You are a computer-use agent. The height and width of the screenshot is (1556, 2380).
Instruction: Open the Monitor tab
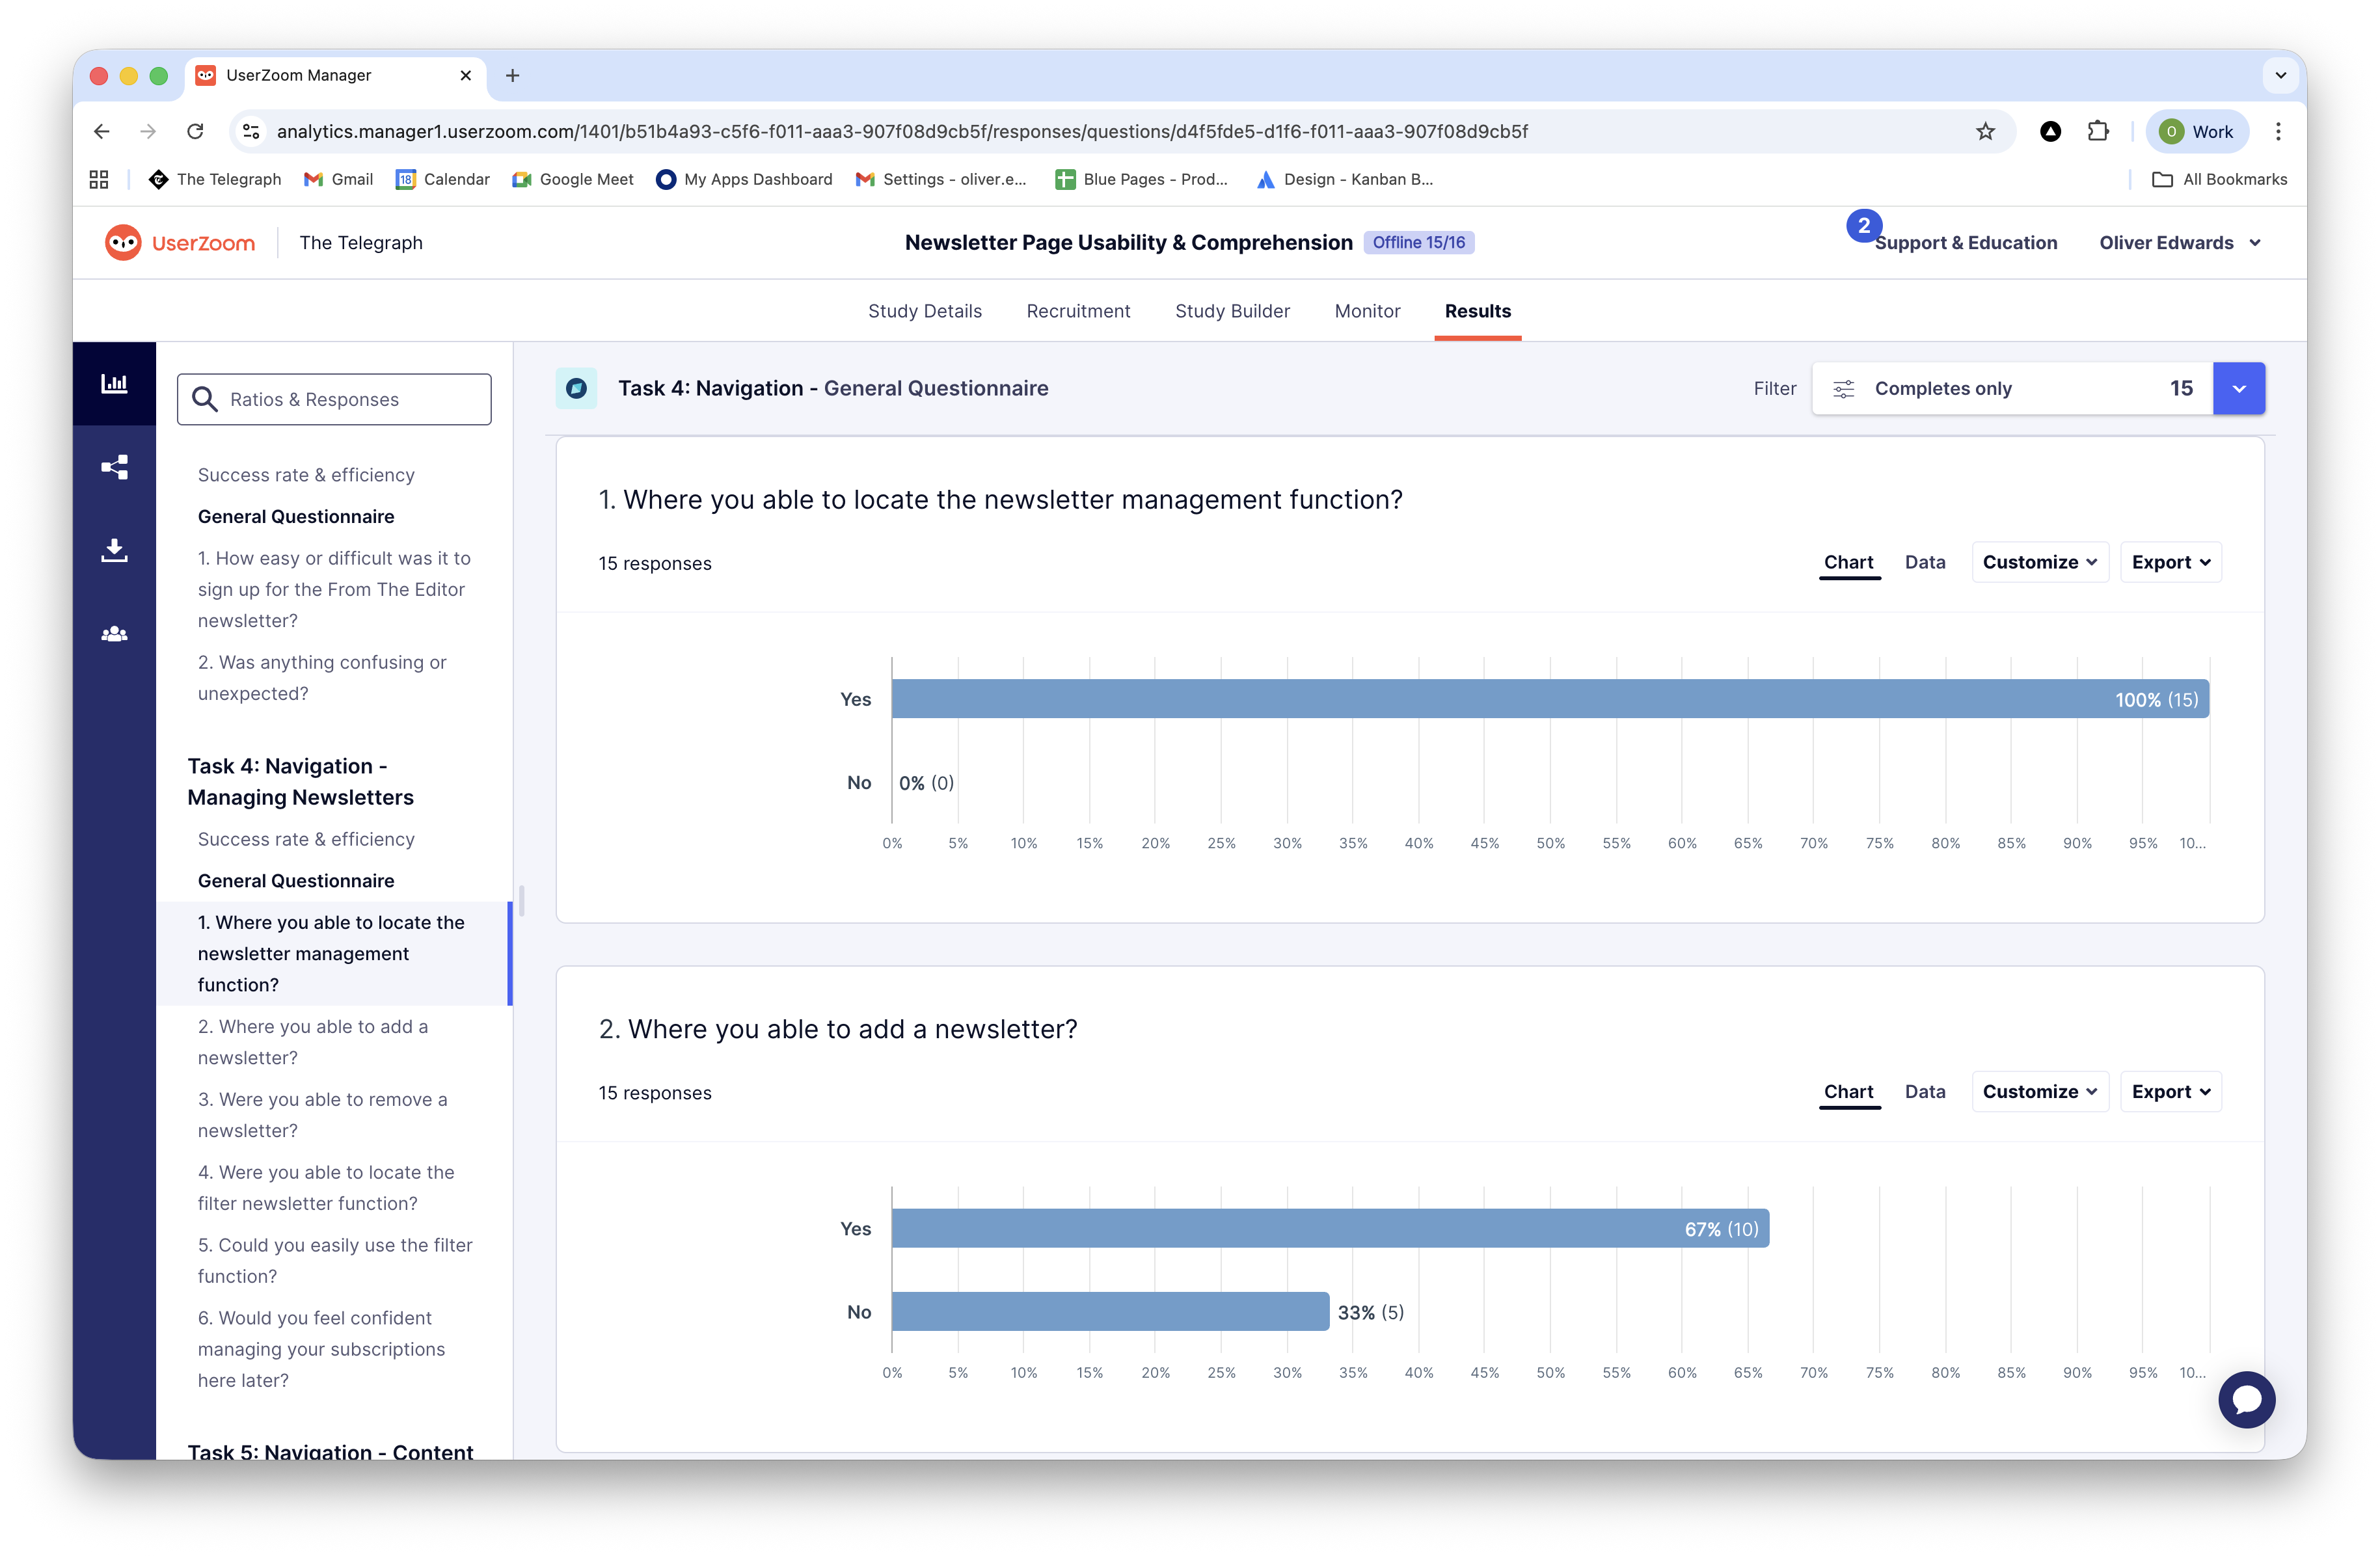coord(1367,311)
